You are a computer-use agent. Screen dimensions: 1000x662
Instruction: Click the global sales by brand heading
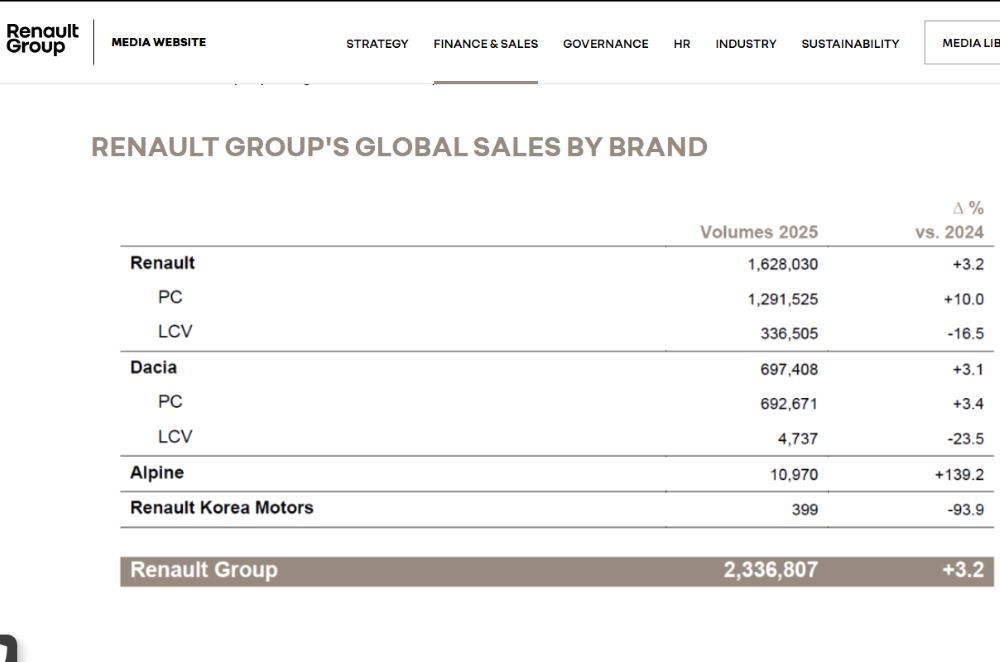coord(399,147)
